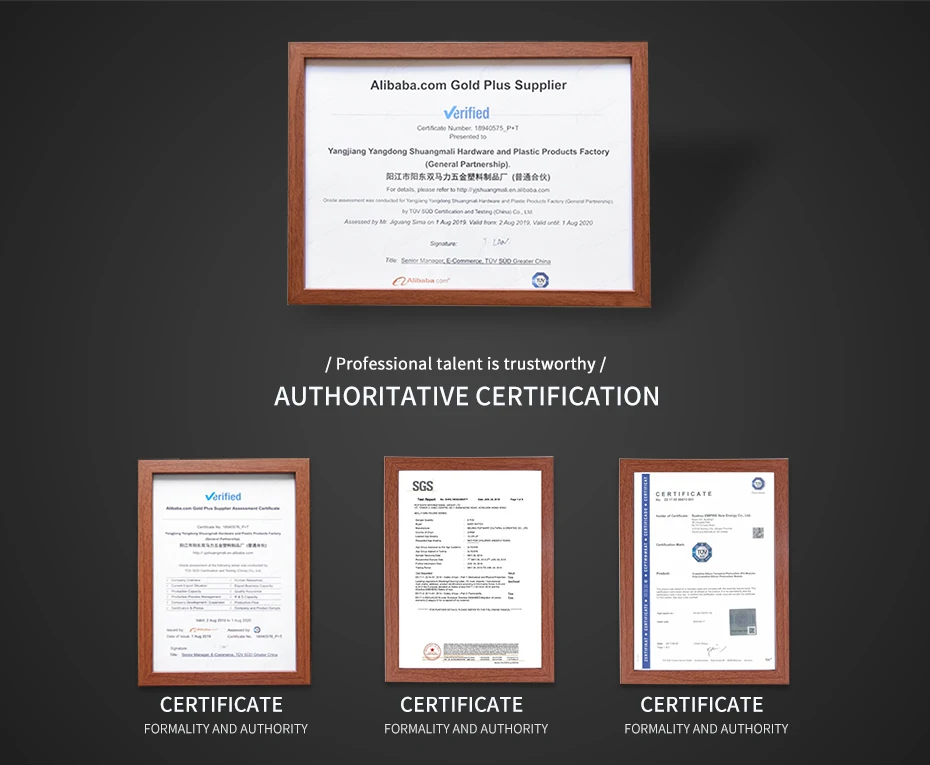Viewport: 930px width, 765px height.
Task: Click the TÜV logo at top of the TÜV certificate
Action: pyautogui.click(x=758, y=483)
